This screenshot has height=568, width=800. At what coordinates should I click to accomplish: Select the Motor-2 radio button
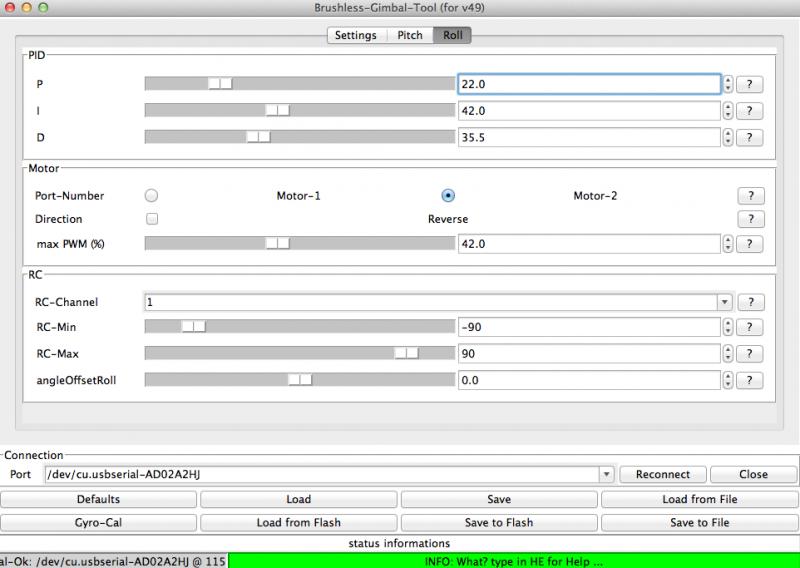(x=448, y=195)
